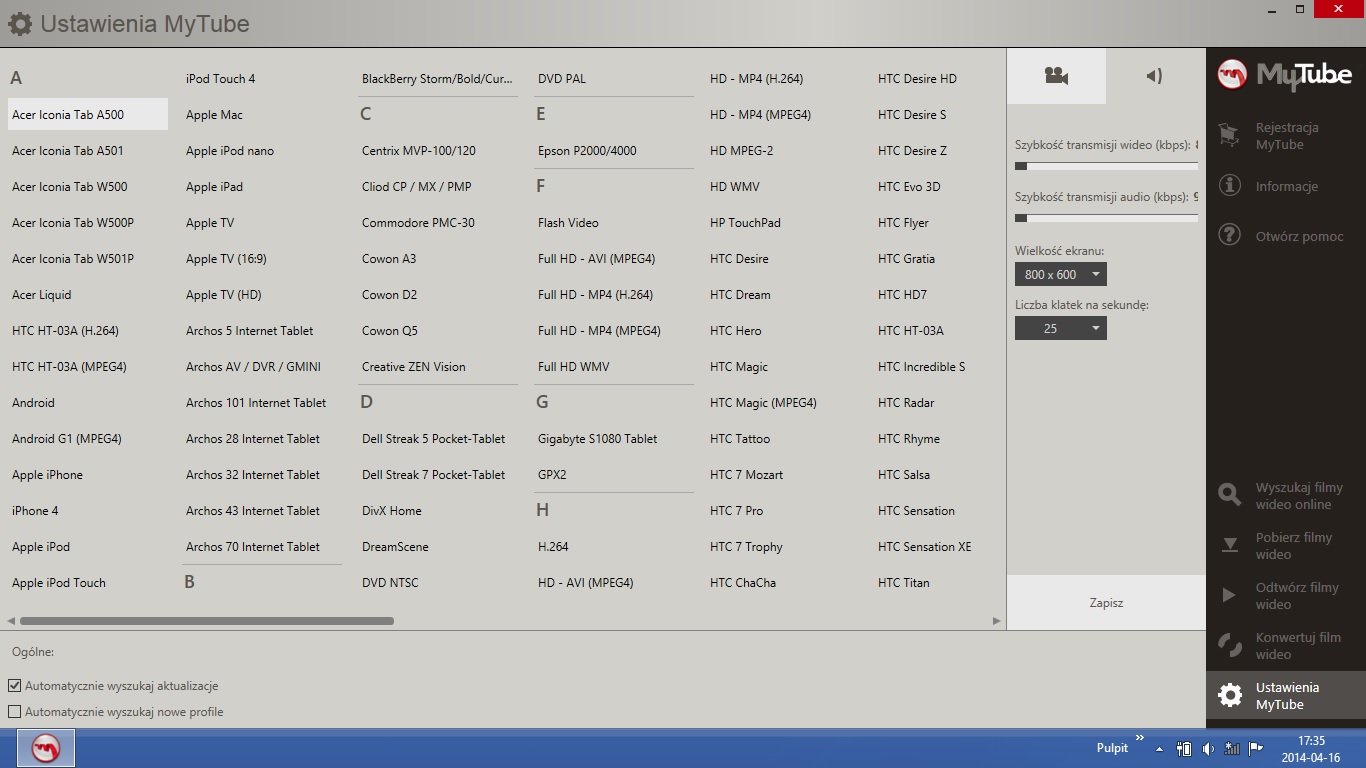This screenshot has height=768, width=1366.
Task: Click MyTube app icon in taskbar
Action: click(46, 748)
